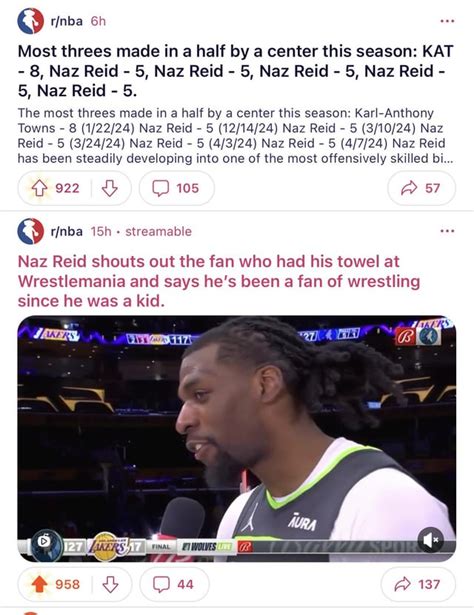Play the Naz Reid interview video thumbnail
The height and width of the screenshot is (615, 474).
coord(236,439)
